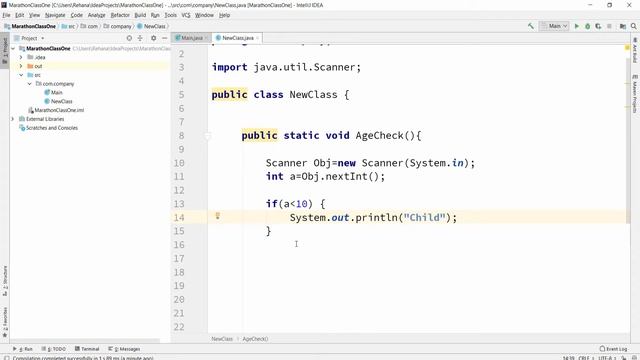Close the NewClass.java tab

click(258, 38)
